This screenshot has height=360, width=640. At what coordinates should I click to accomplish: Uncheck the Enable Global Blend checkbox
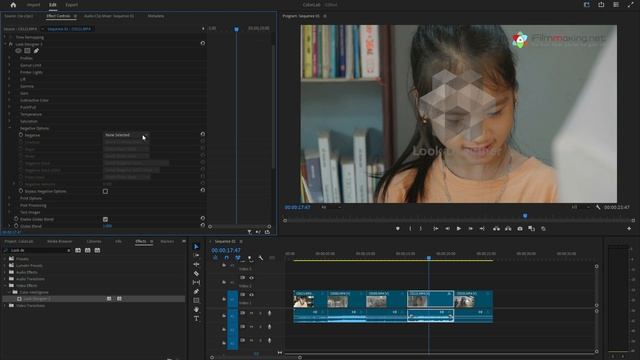[105, 219]
